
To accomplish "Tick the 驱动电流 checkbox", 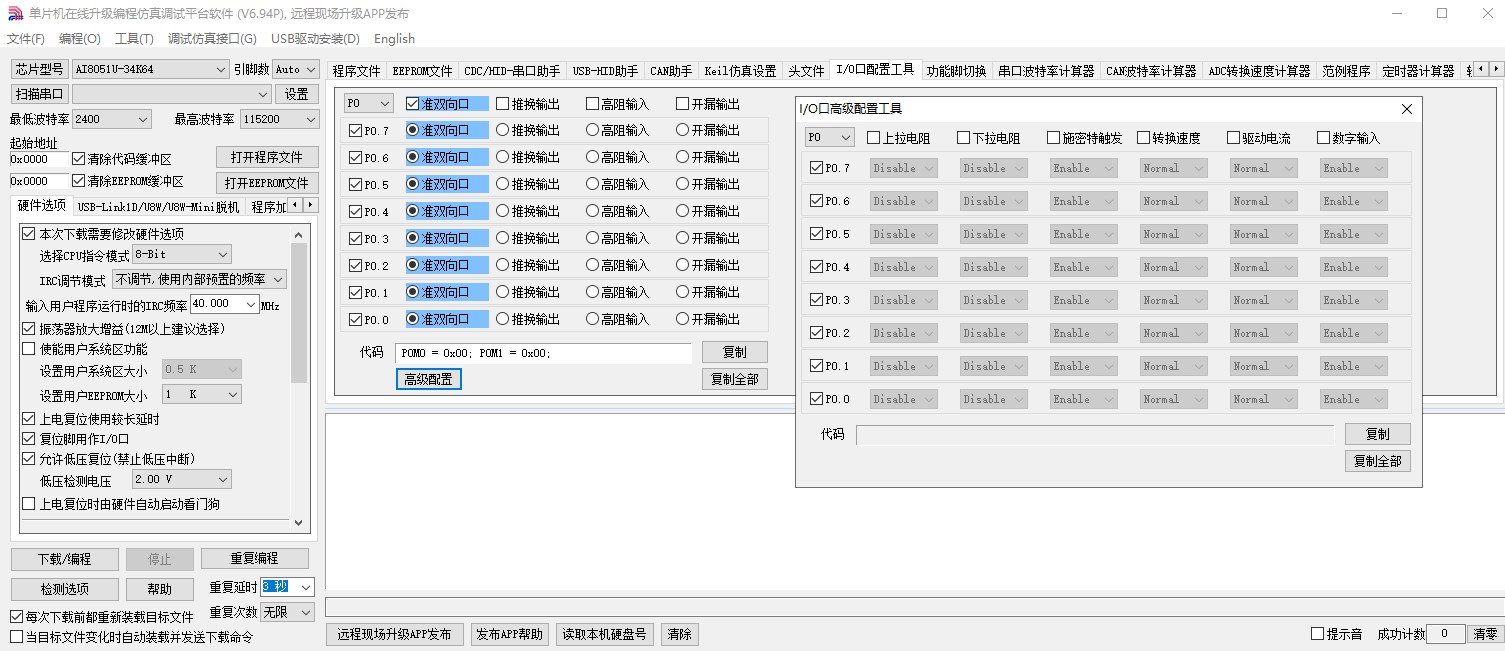I will (1234, 138).
